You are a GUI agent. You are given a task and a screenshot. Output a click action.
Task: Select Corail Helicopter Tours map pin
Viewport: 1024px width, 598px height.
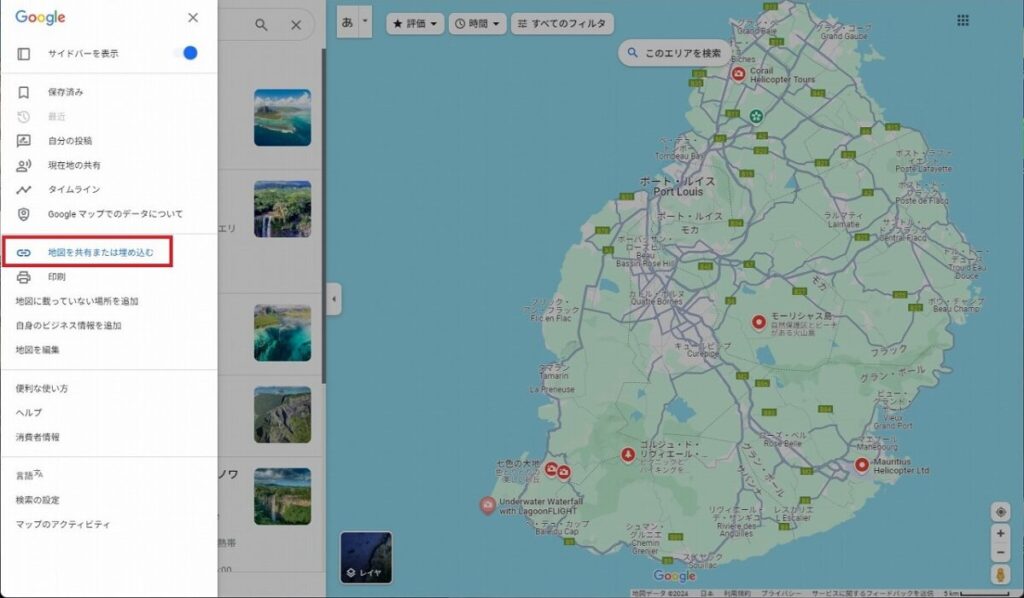tap(739, 74)
